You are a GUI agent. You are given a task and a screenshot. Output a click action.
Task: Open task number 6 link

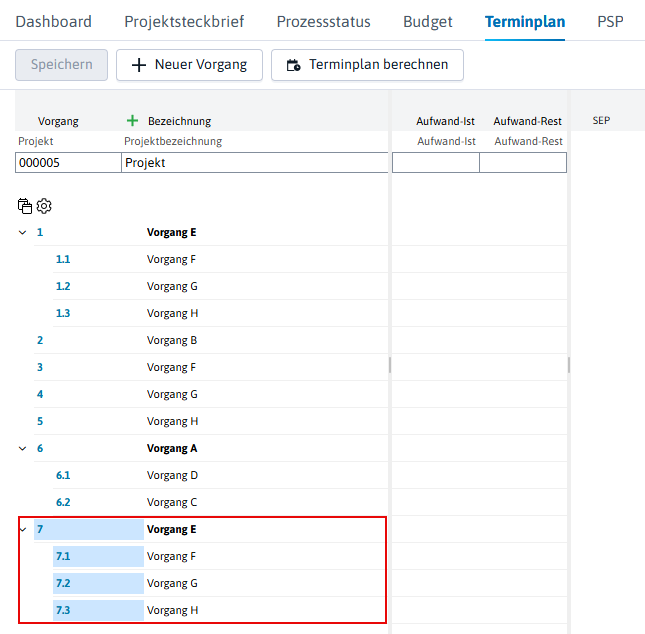click(40, 448)
